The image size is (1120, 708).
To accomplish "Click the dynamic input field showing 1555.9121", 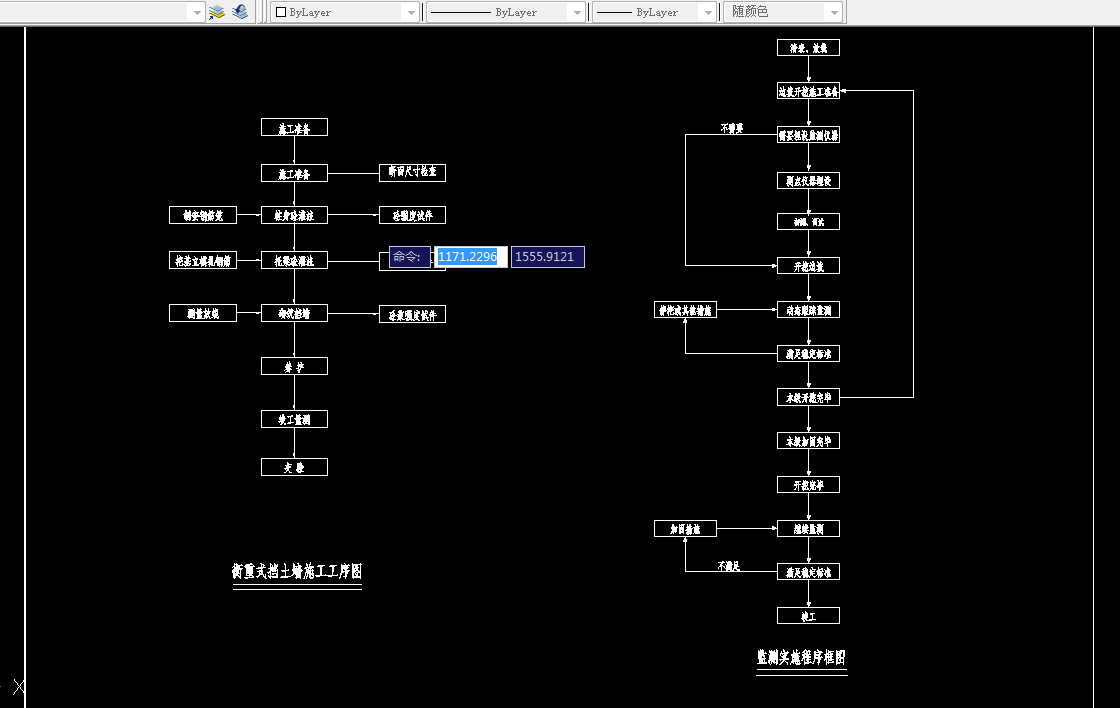I will point(547,257).
